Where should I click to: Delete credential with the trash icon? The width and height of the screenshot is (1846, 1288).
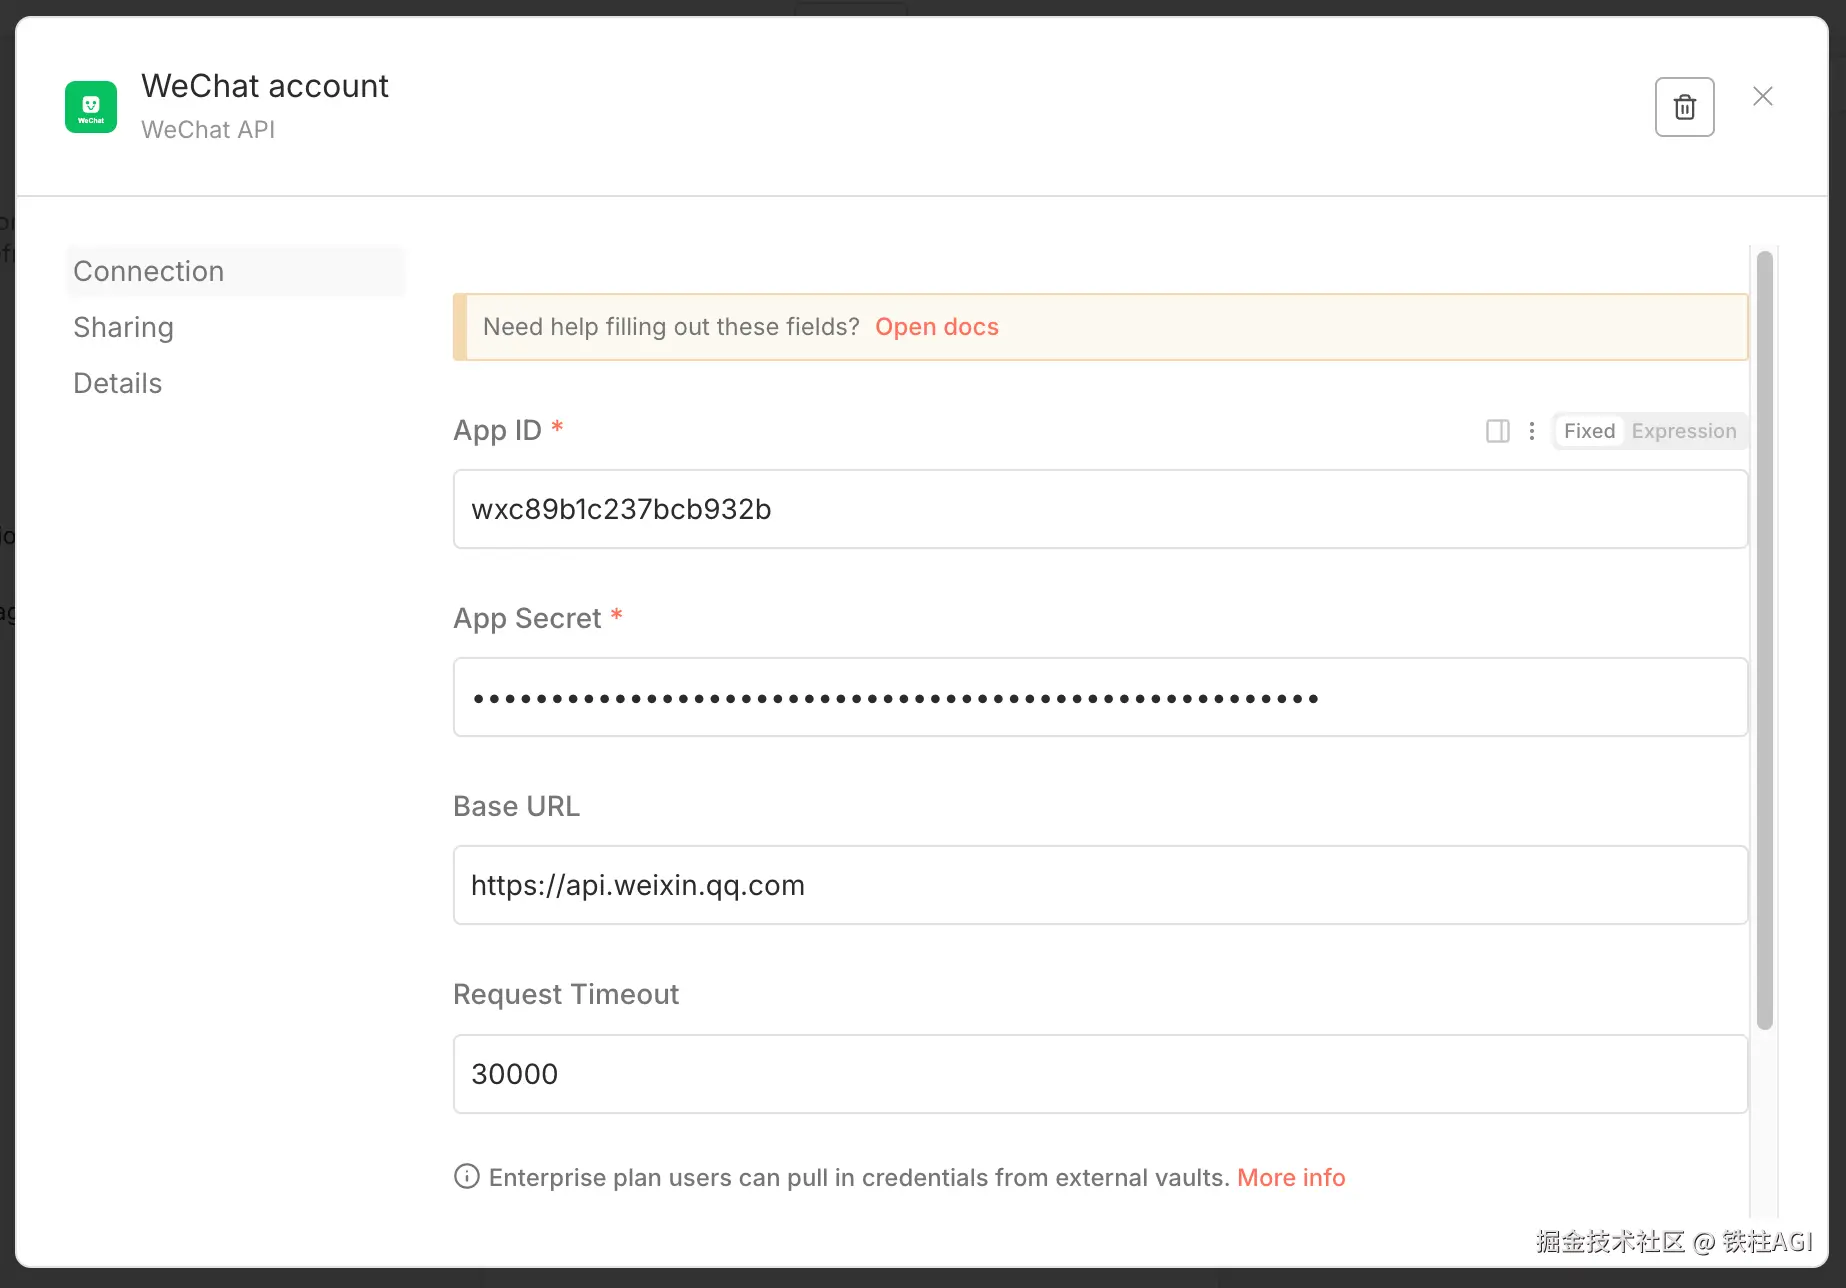click(x=1684, y=107)
